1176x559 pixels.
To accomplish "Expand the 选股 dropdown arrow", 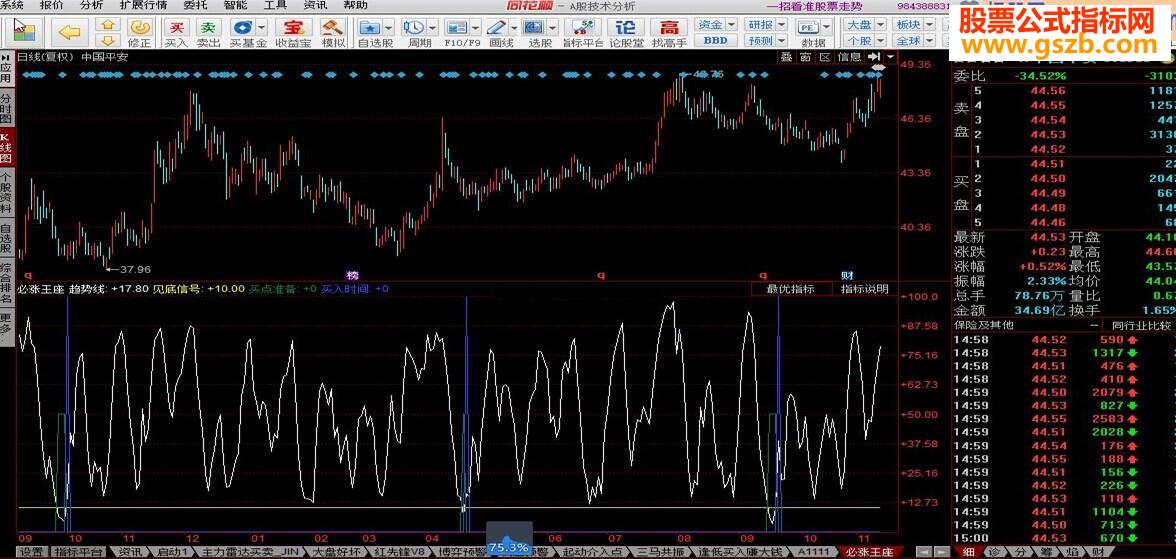I will (x=553, y=27).
